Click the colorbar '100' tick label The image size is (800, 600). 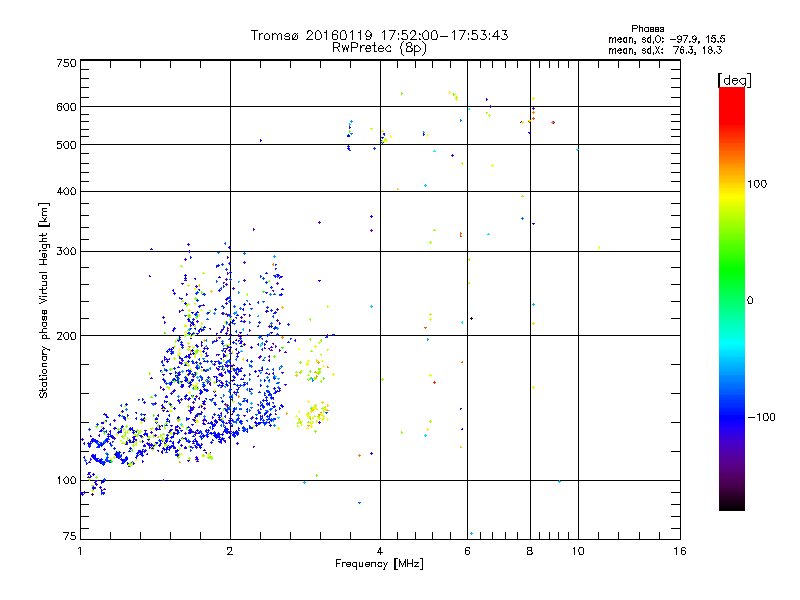pos(757,184)
